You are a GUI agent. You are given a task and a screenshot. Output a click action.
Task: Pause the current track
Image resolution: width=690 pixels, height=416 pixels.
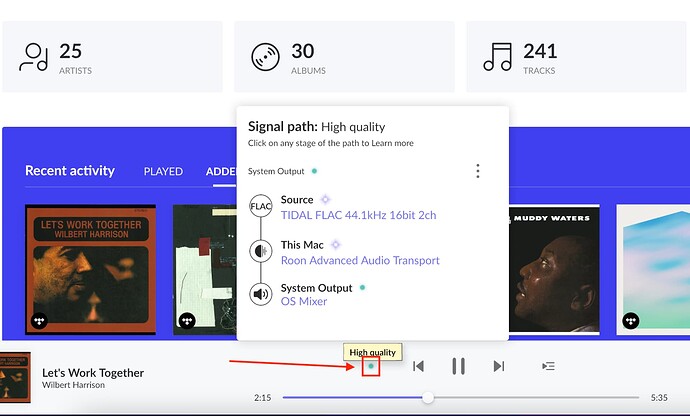459,366
